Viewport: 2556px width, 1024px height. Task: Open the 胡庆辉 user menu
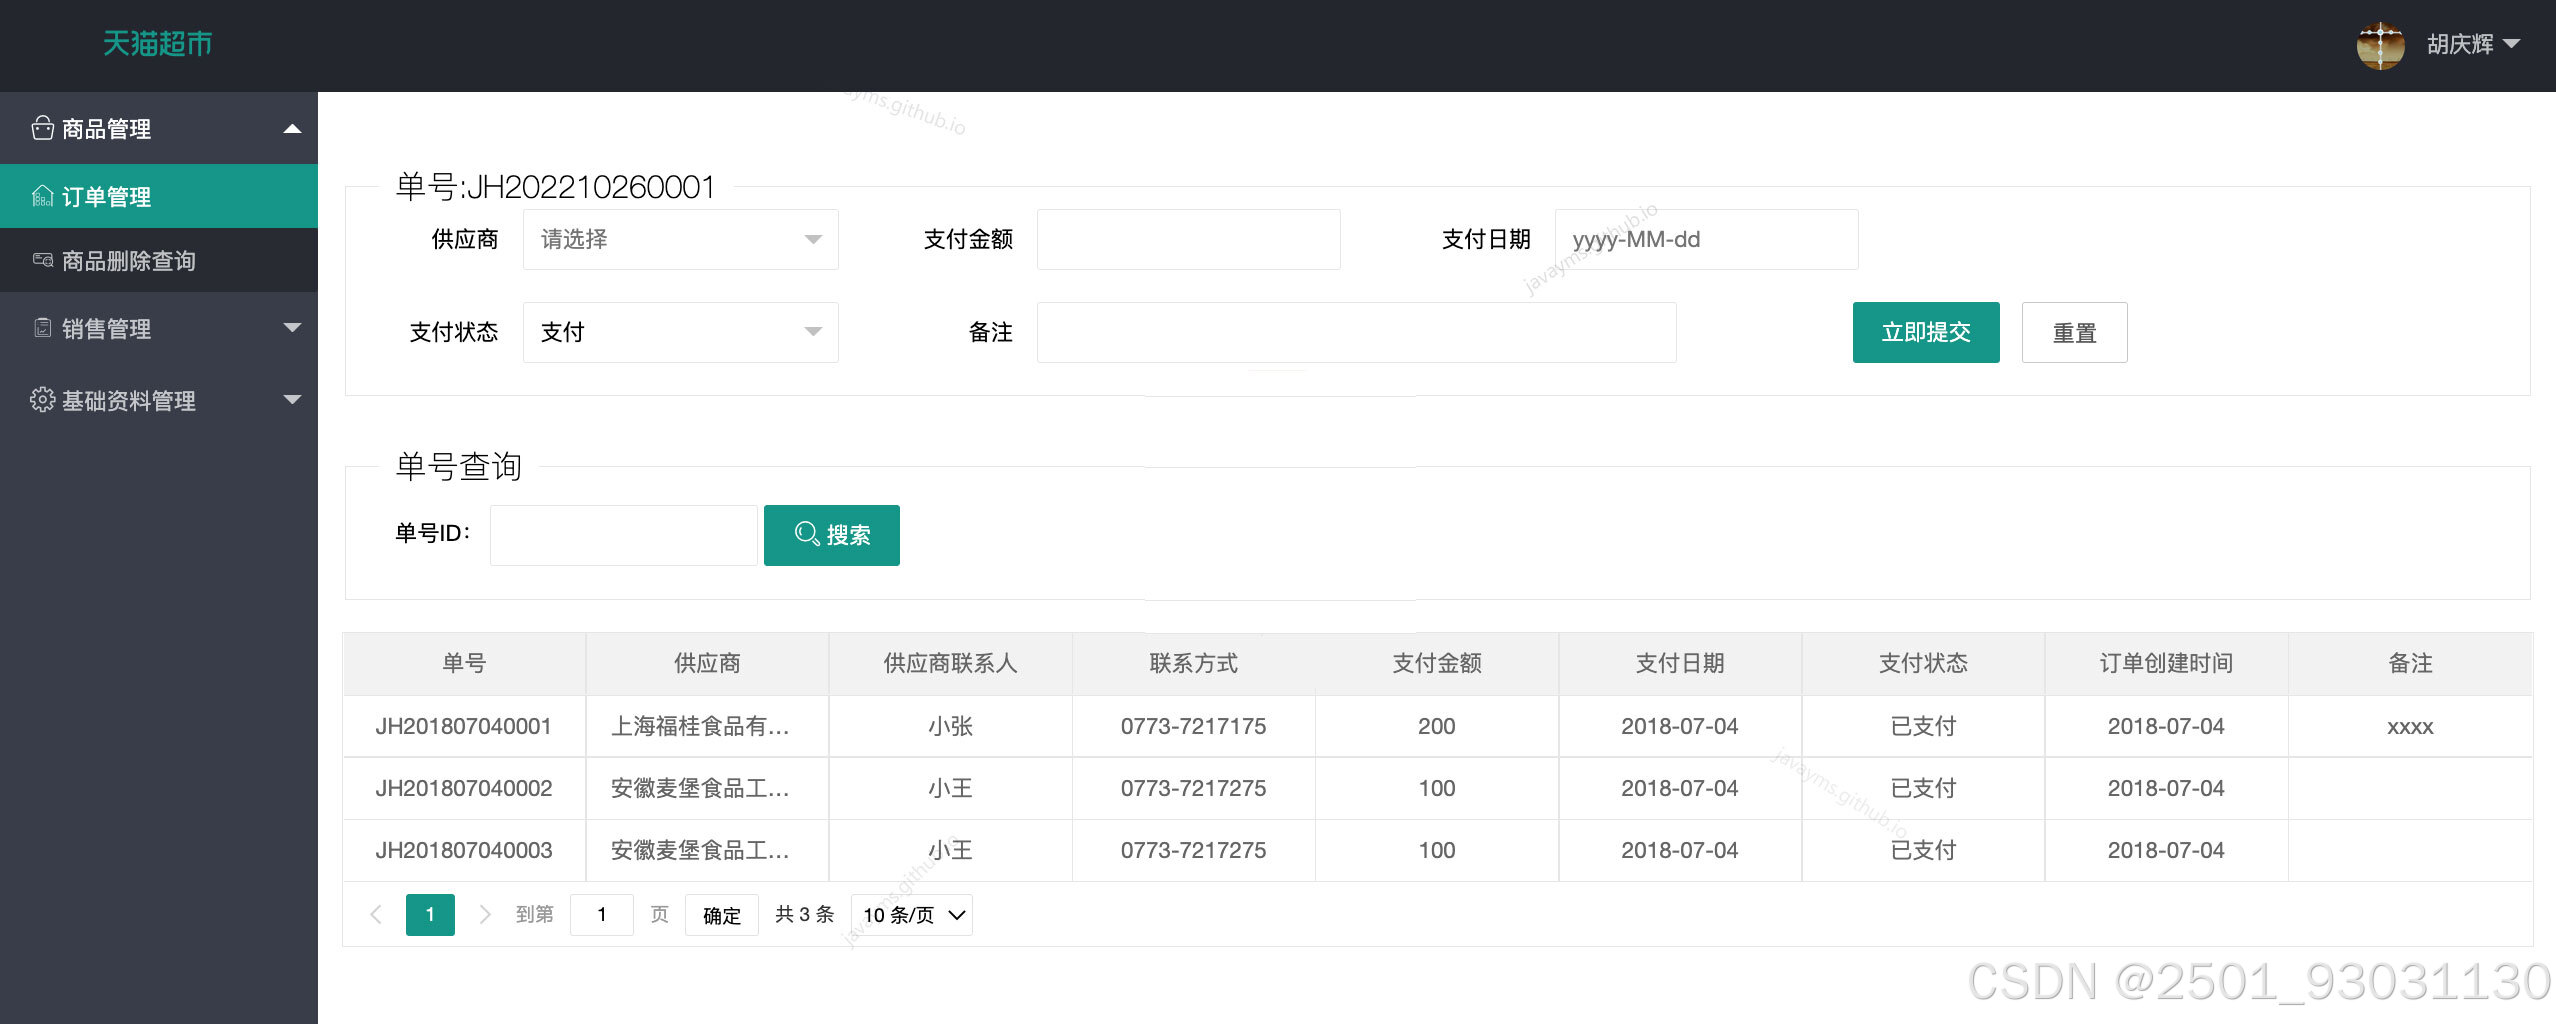(2465, 44)
